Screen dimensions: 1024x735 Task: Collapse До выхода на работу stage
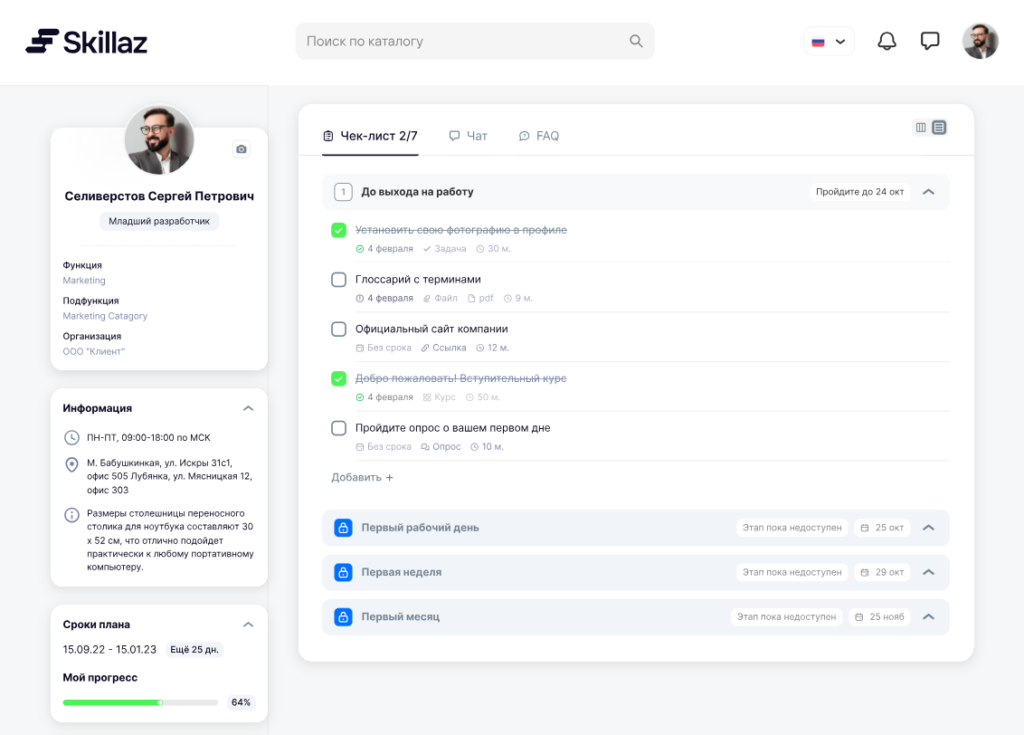[928, 191]
